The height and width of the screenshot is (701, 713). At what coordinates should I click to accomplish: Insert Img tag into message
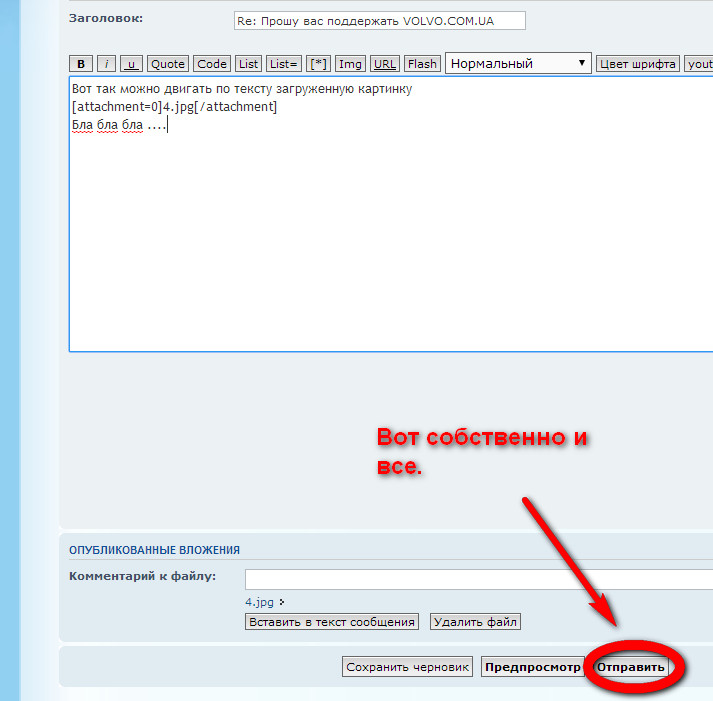pos(350,63)
